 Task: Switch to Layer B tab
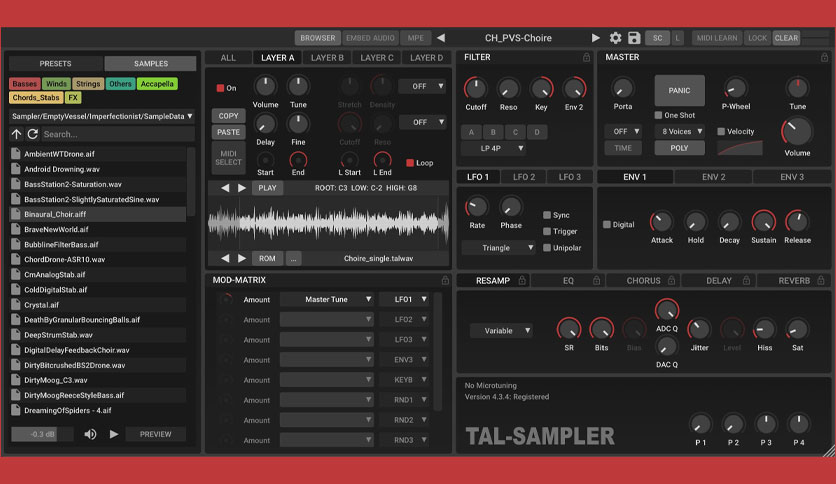pos(327,58)
